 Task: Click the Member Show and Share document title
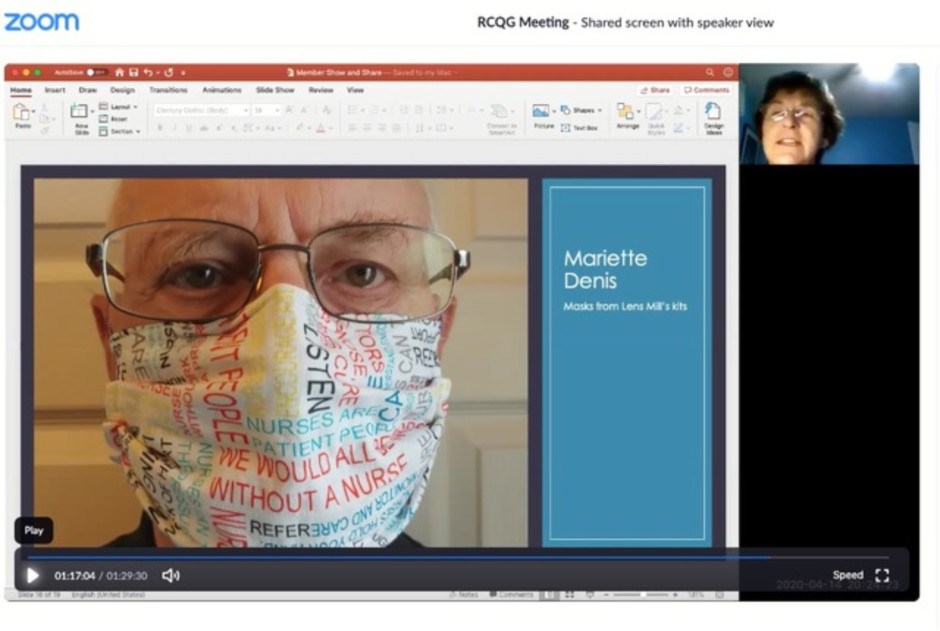point(339,73)
